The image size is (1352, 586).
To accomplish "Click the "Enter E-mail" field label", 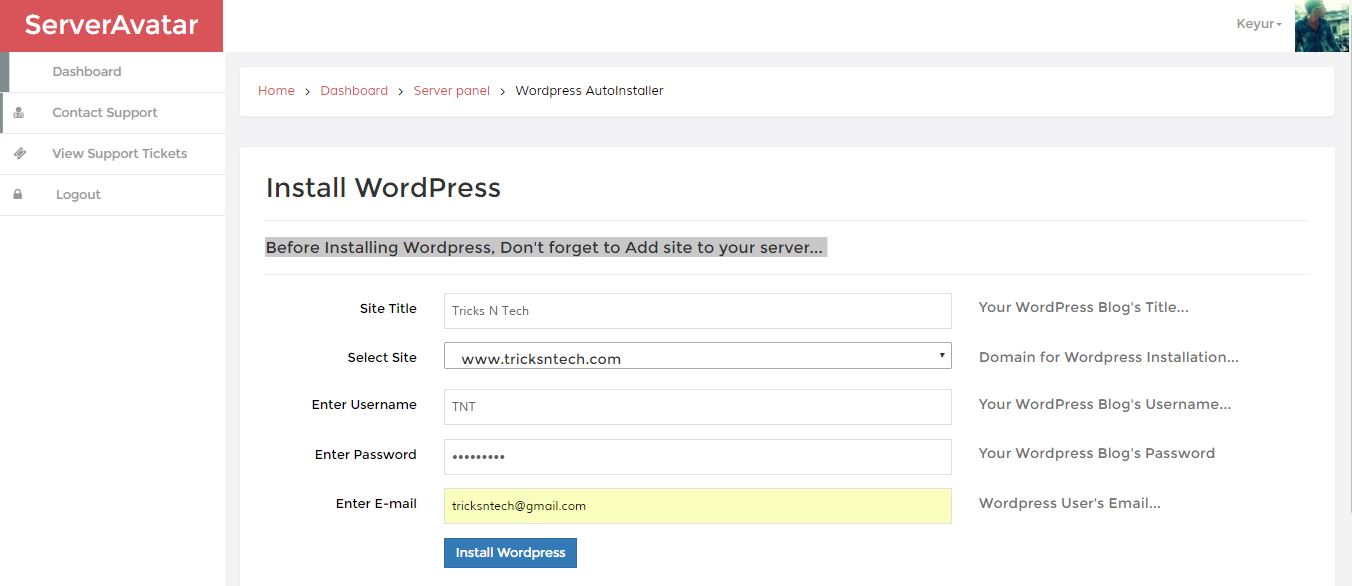I will coord(376,504).
